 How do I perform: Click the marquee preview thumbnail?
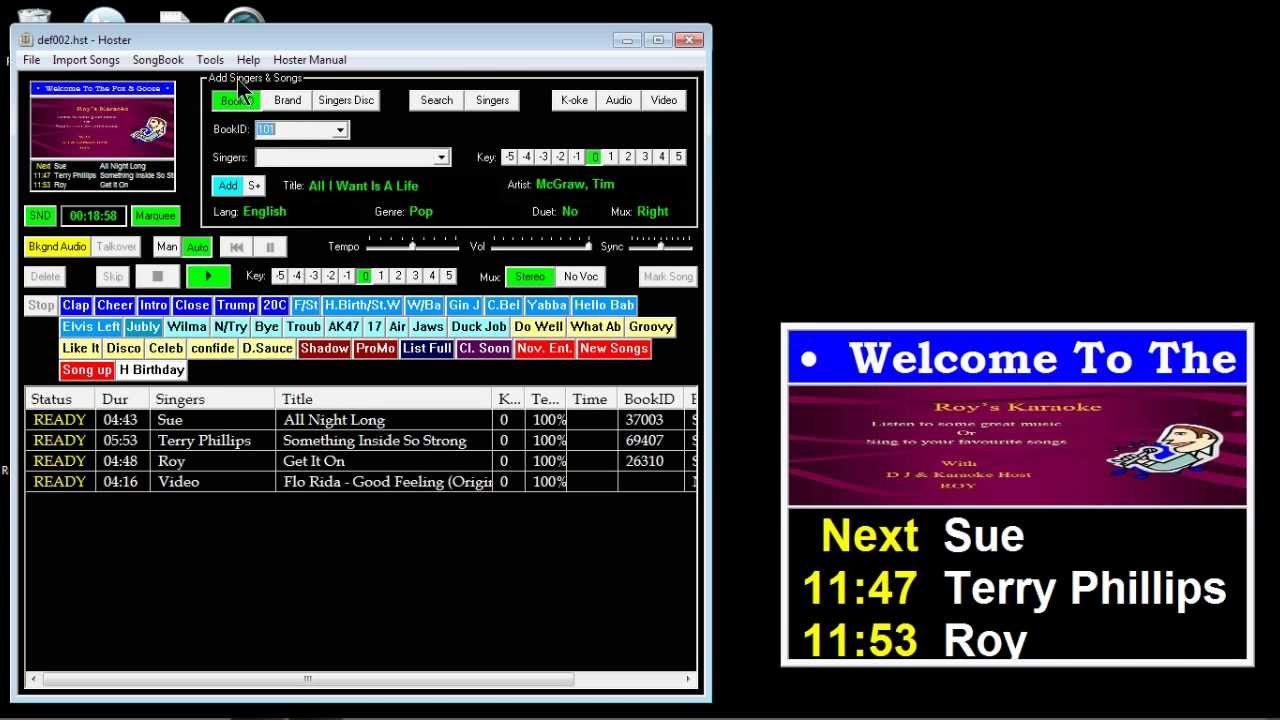103,136
